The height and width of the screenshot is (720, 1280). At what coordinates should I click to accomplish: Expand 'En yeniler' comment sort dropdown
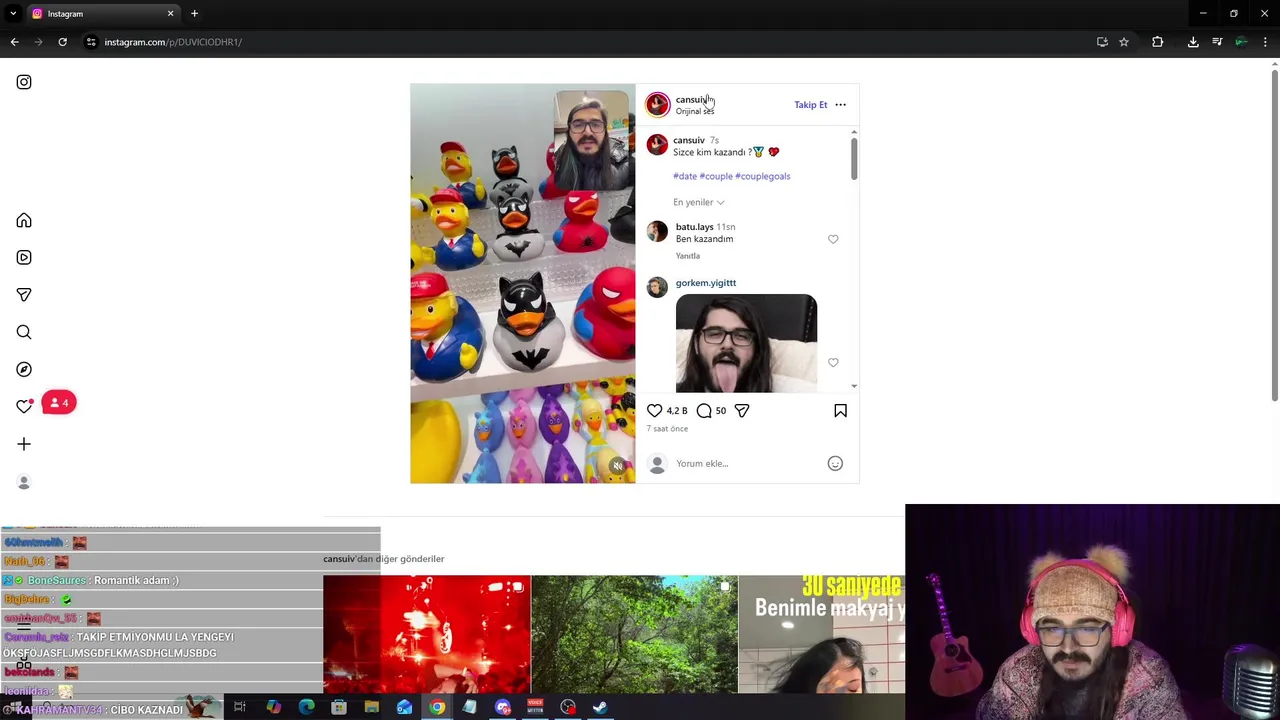tap(698, 202)
